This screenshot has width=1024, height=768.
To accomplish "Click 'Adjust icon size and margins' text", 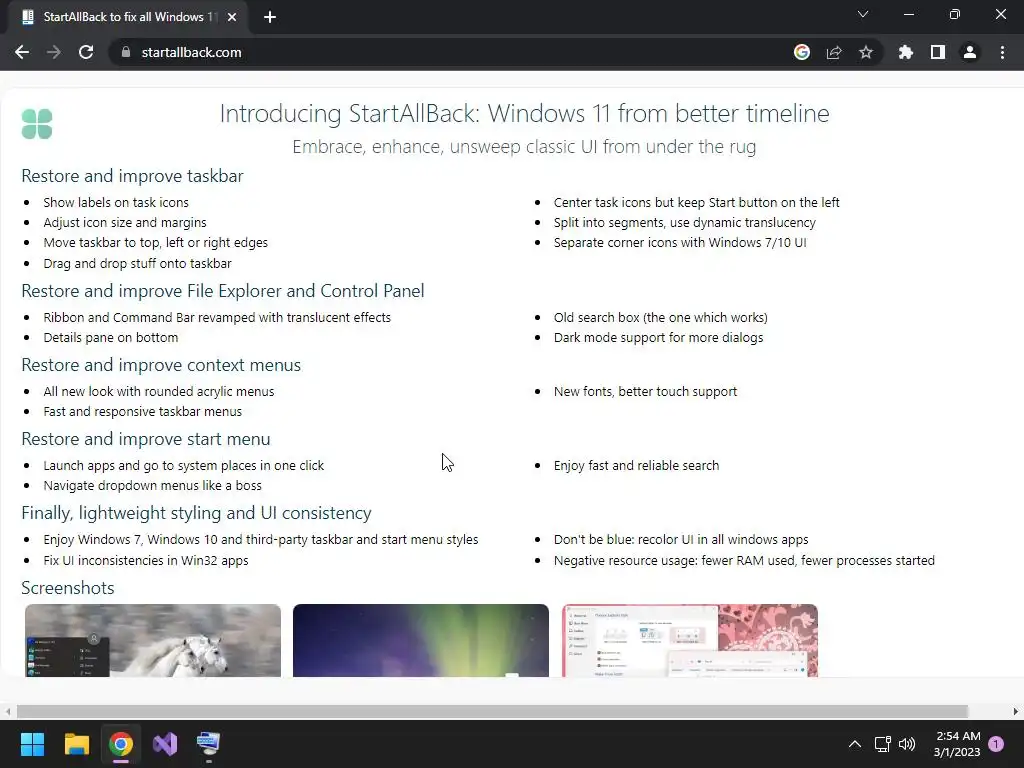I will pos(125,223).
